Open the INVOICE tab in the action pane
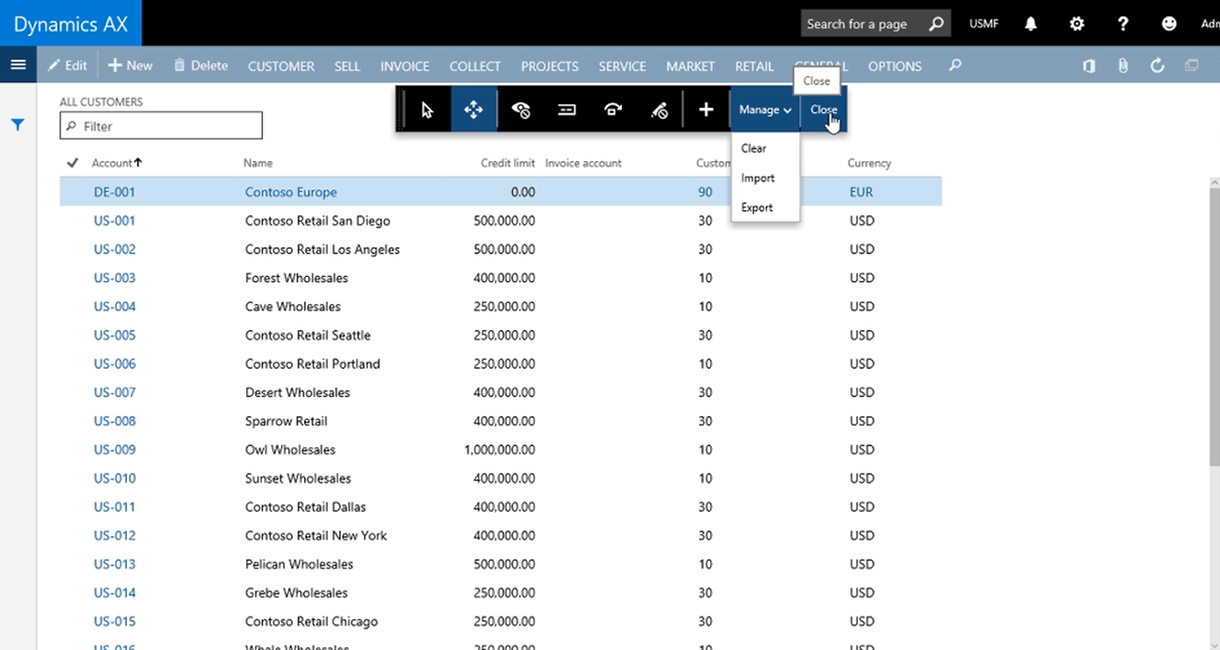Viewport: 1220px width, 650px height. 405,66
